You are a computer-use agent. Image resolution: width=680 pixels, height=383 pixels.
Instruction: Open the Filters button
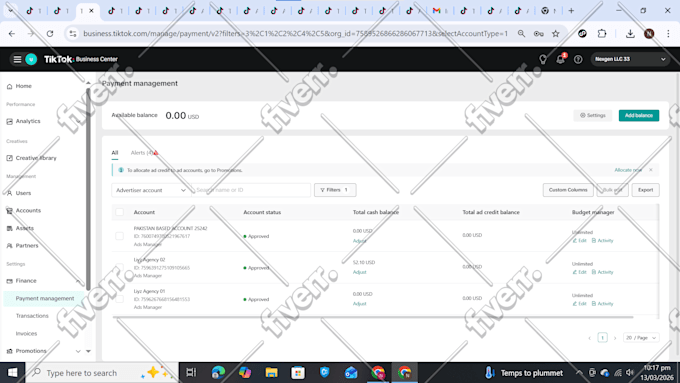[x=335, y=190]
